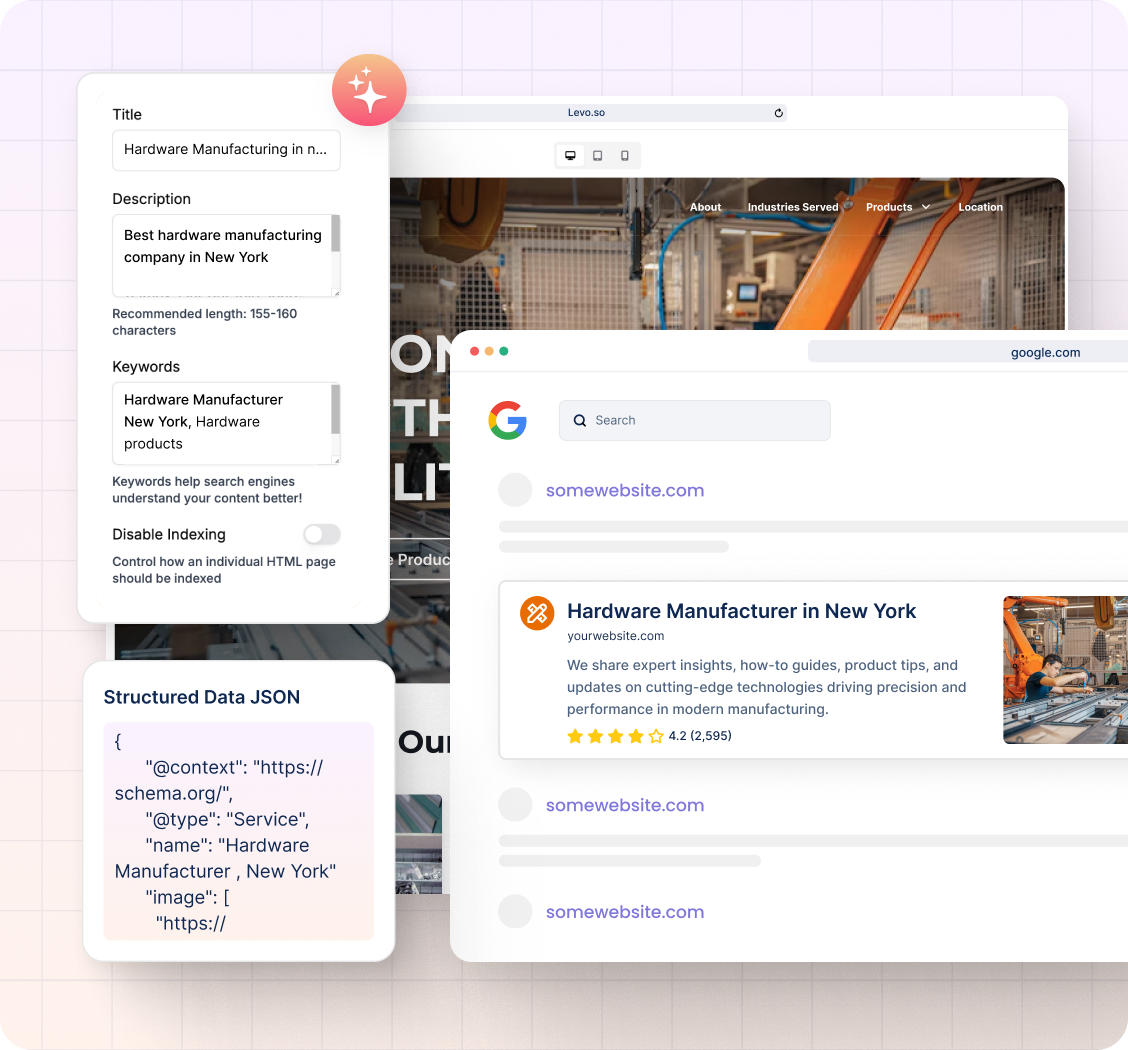Open Hardware Manufacturer in New York result
Image resolution: width=1128 pixels, height=1050 pixels.
point(741,611)
